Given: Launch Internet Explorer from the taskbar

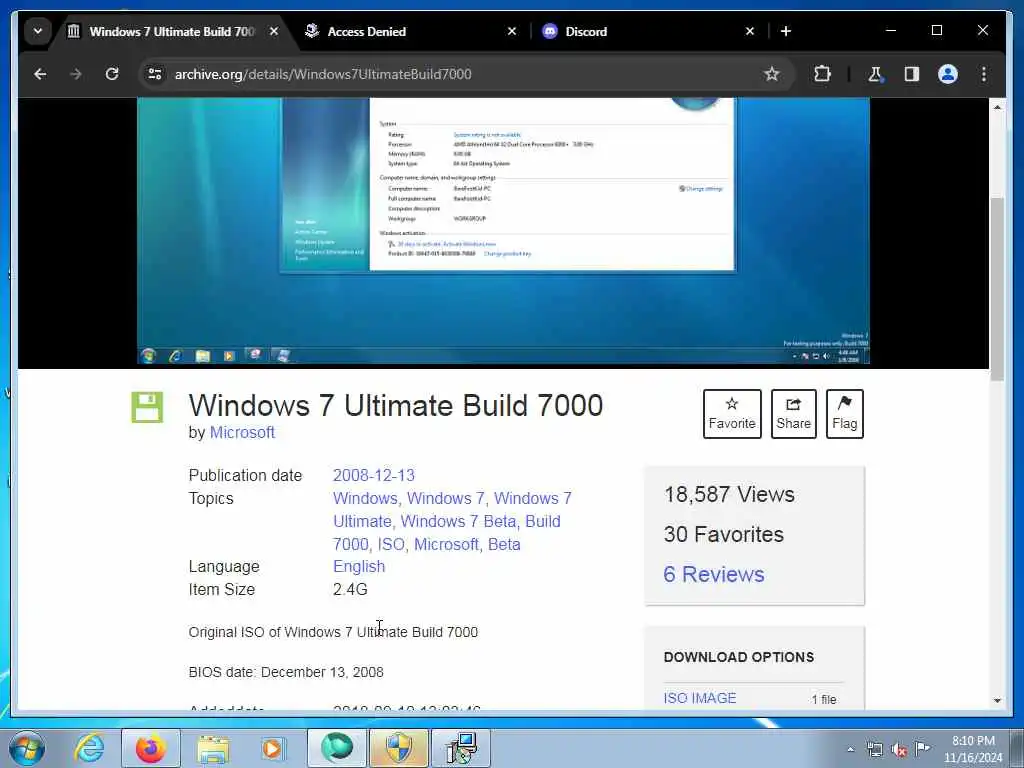Looking at the screenshot, I should point(88,747).
